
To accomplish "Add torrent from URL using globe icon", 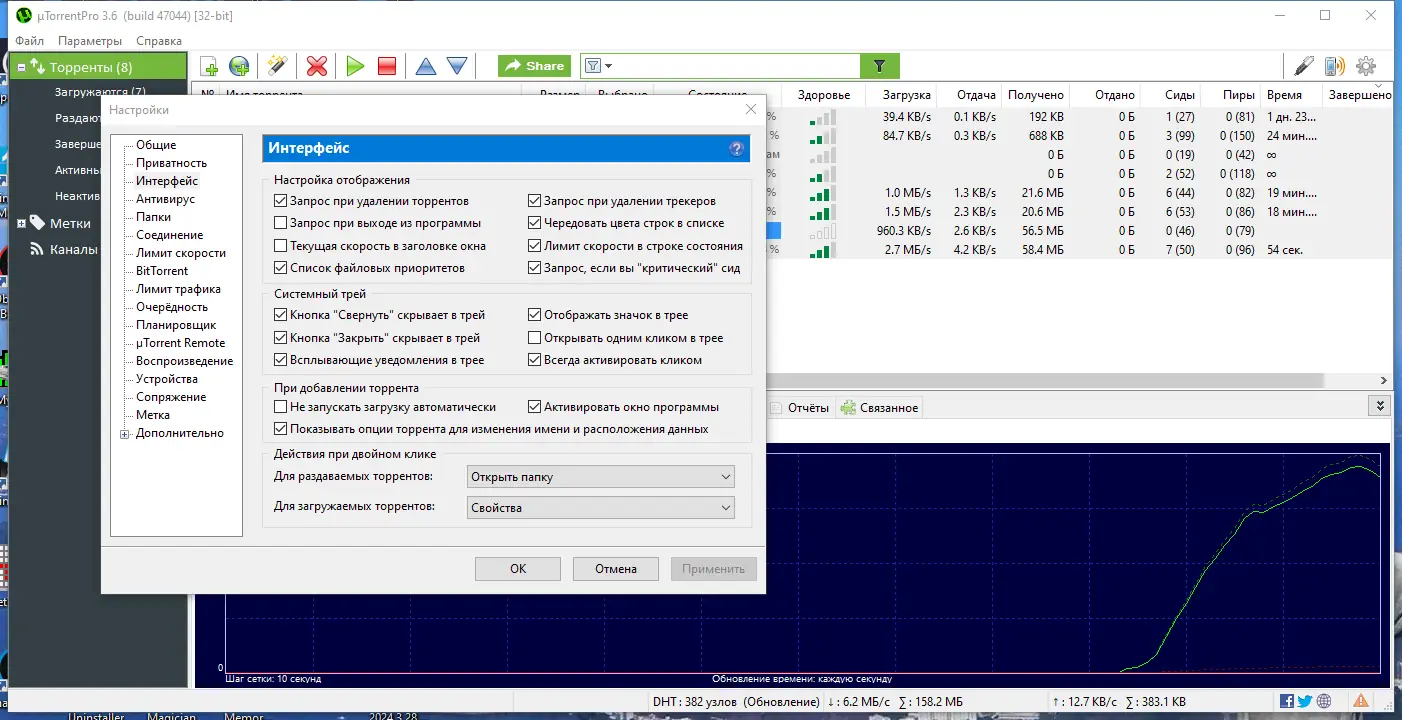I will pyautogui.click(x=238, y=66).
